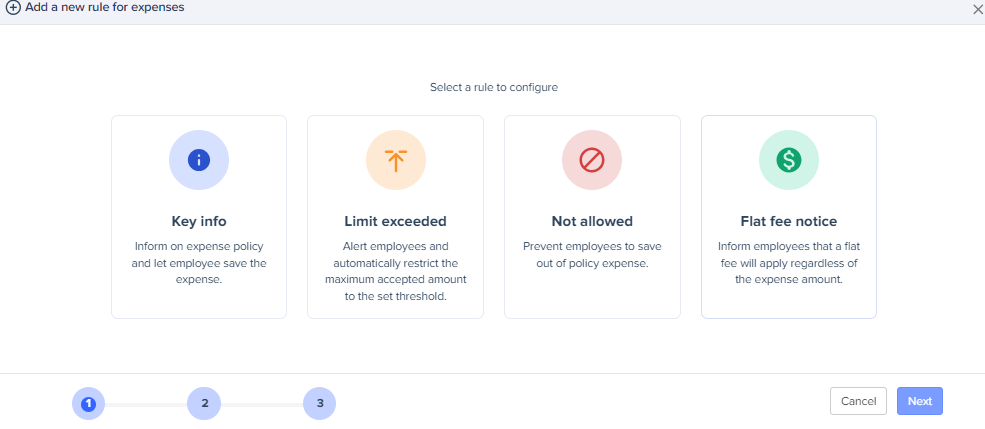
Task: Choose the Not allowed rule title
Action: coord(592,221)
